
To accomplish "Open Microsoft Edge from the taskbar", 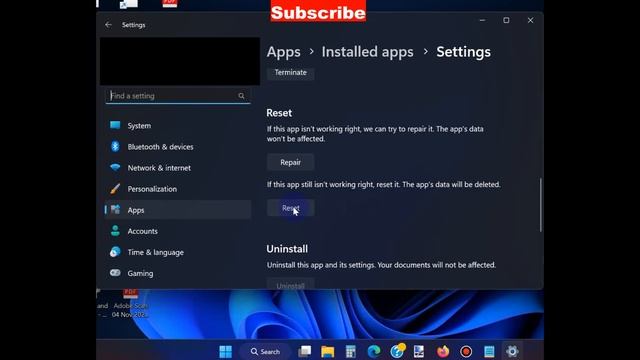I will (374, 351).
